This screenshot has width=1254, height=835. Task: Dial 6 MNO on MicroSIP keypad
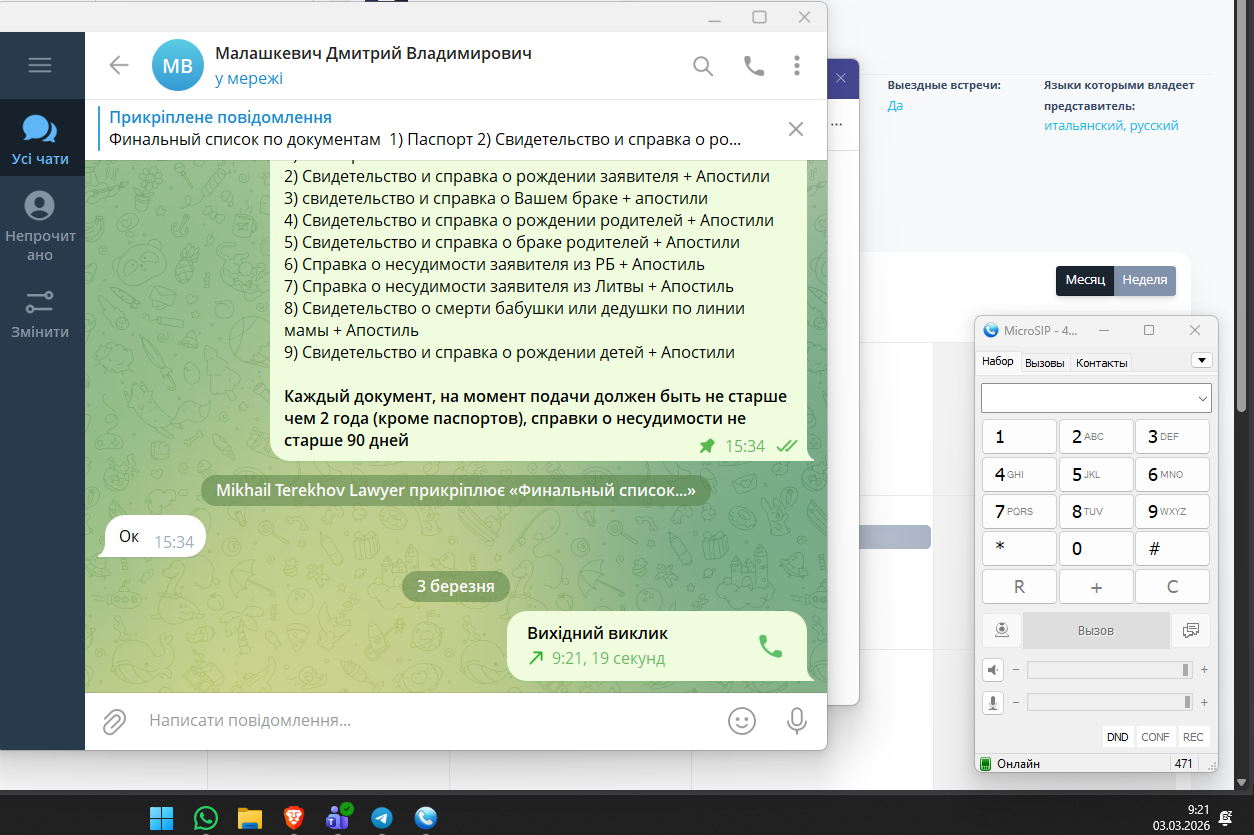tap(1172, 474)
